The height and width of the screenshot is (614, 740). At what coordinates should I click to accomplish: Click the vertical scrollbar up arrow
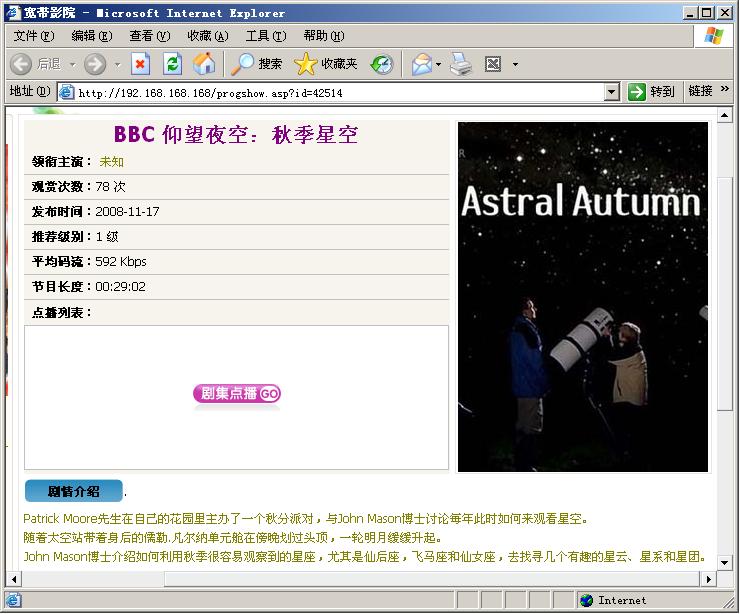[724, 116]
